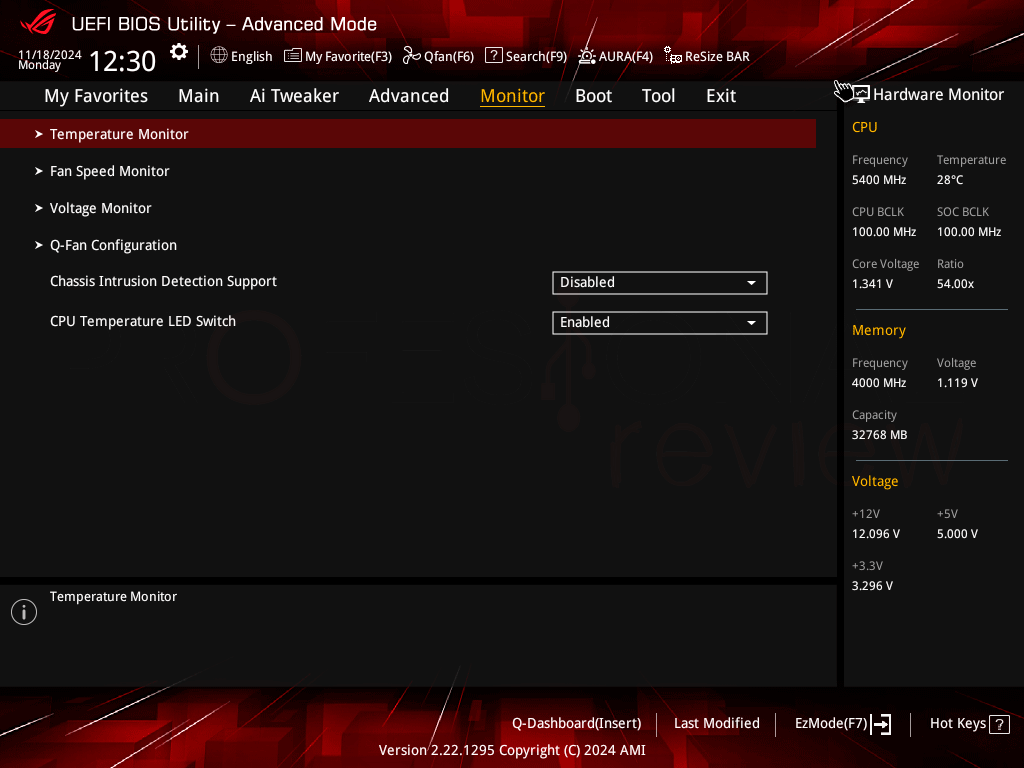
Task: Expand the Q-Fan Configuration submenu arrow
Action: [x=39, y=246]
